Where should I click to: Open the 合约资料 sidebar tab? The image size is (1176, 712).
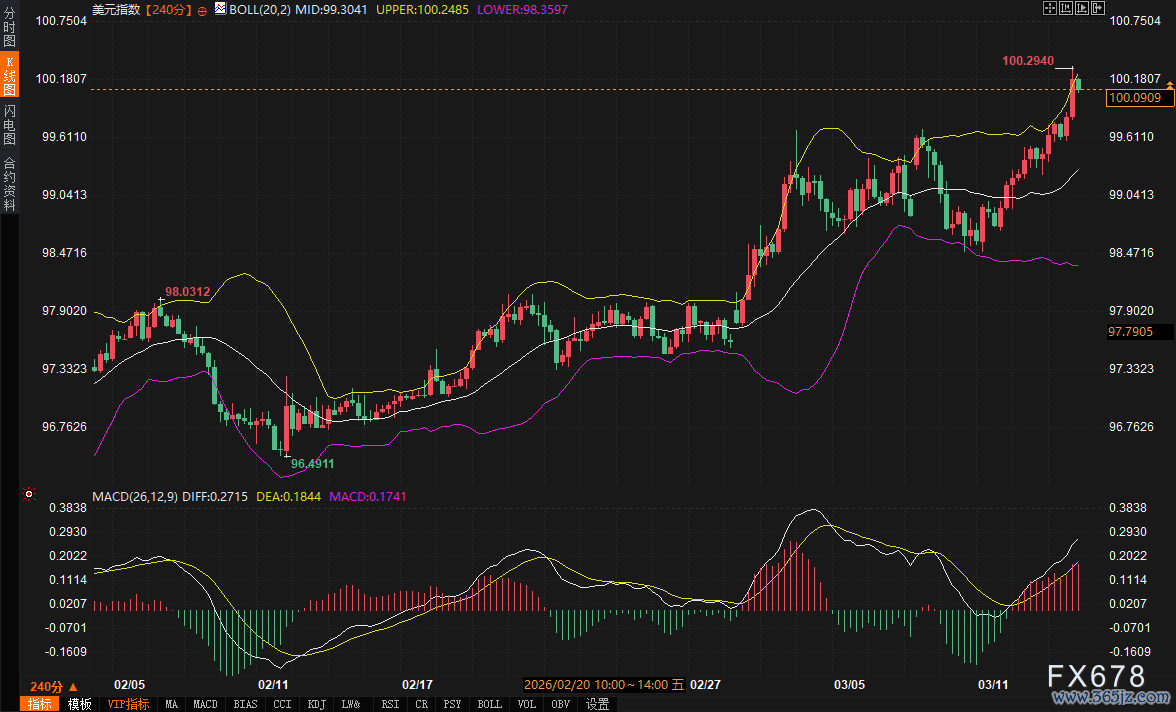pos(9,183)
